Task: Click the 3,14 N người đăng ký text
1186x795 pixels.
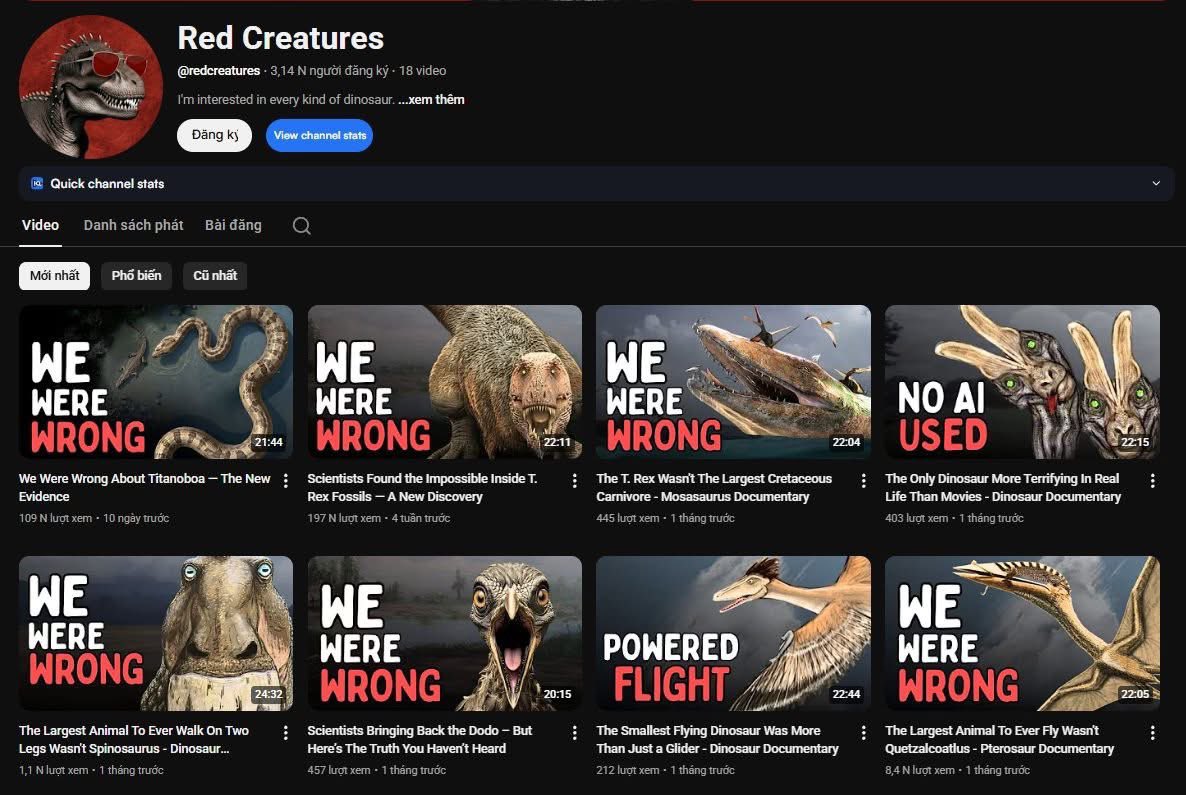Action: click(x=329, y=70)
